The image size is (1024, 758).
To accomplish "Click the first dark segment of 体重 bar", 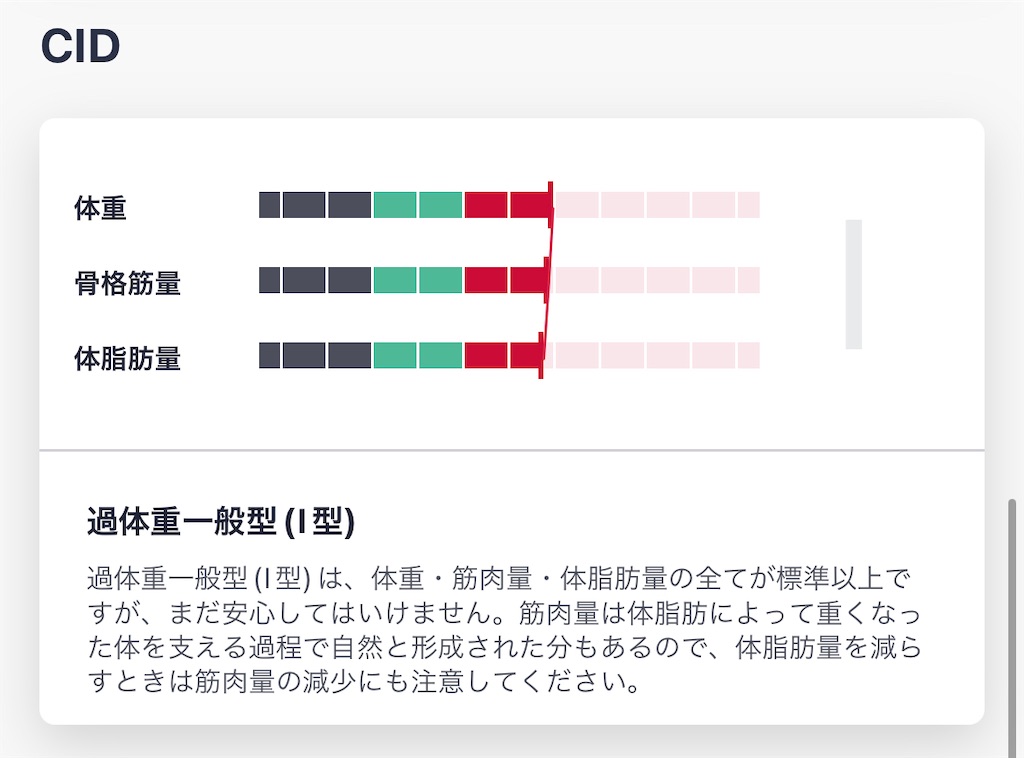I will click(270, 205).
